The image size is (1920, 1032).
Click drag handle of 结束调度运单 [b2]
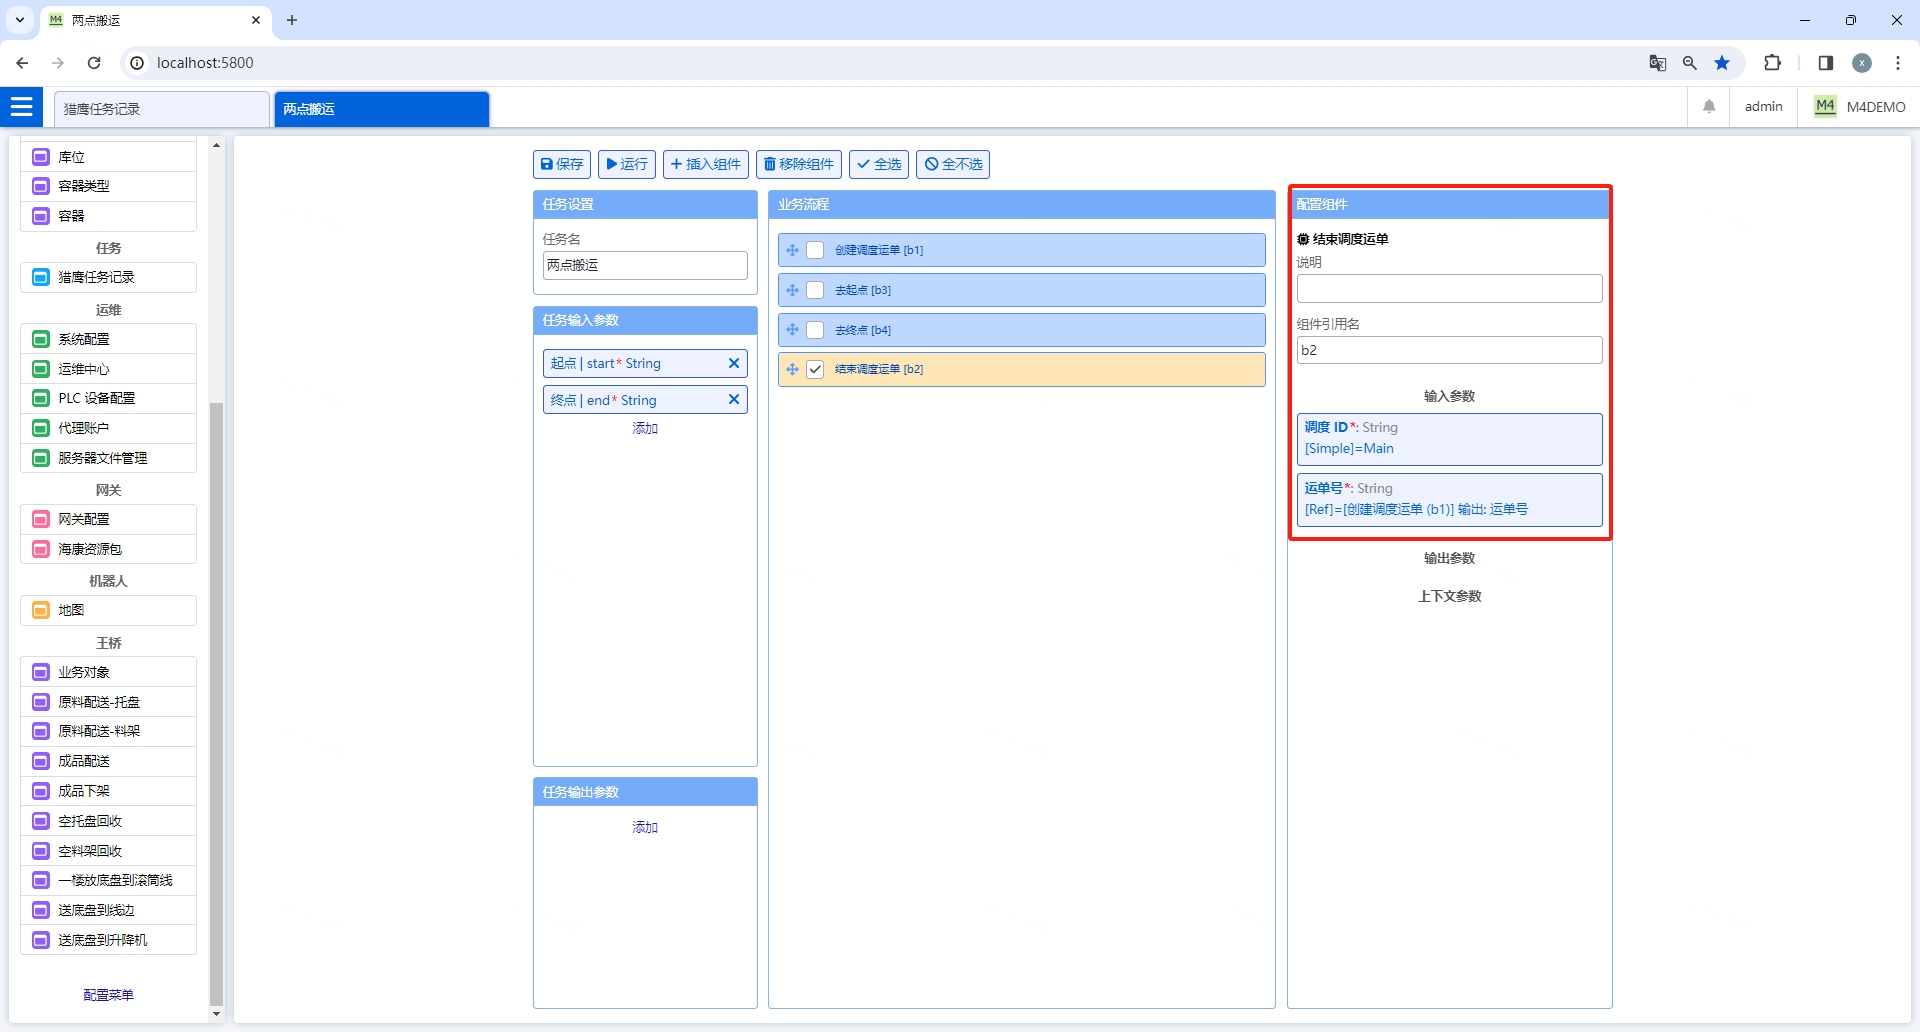click(792, 369)
